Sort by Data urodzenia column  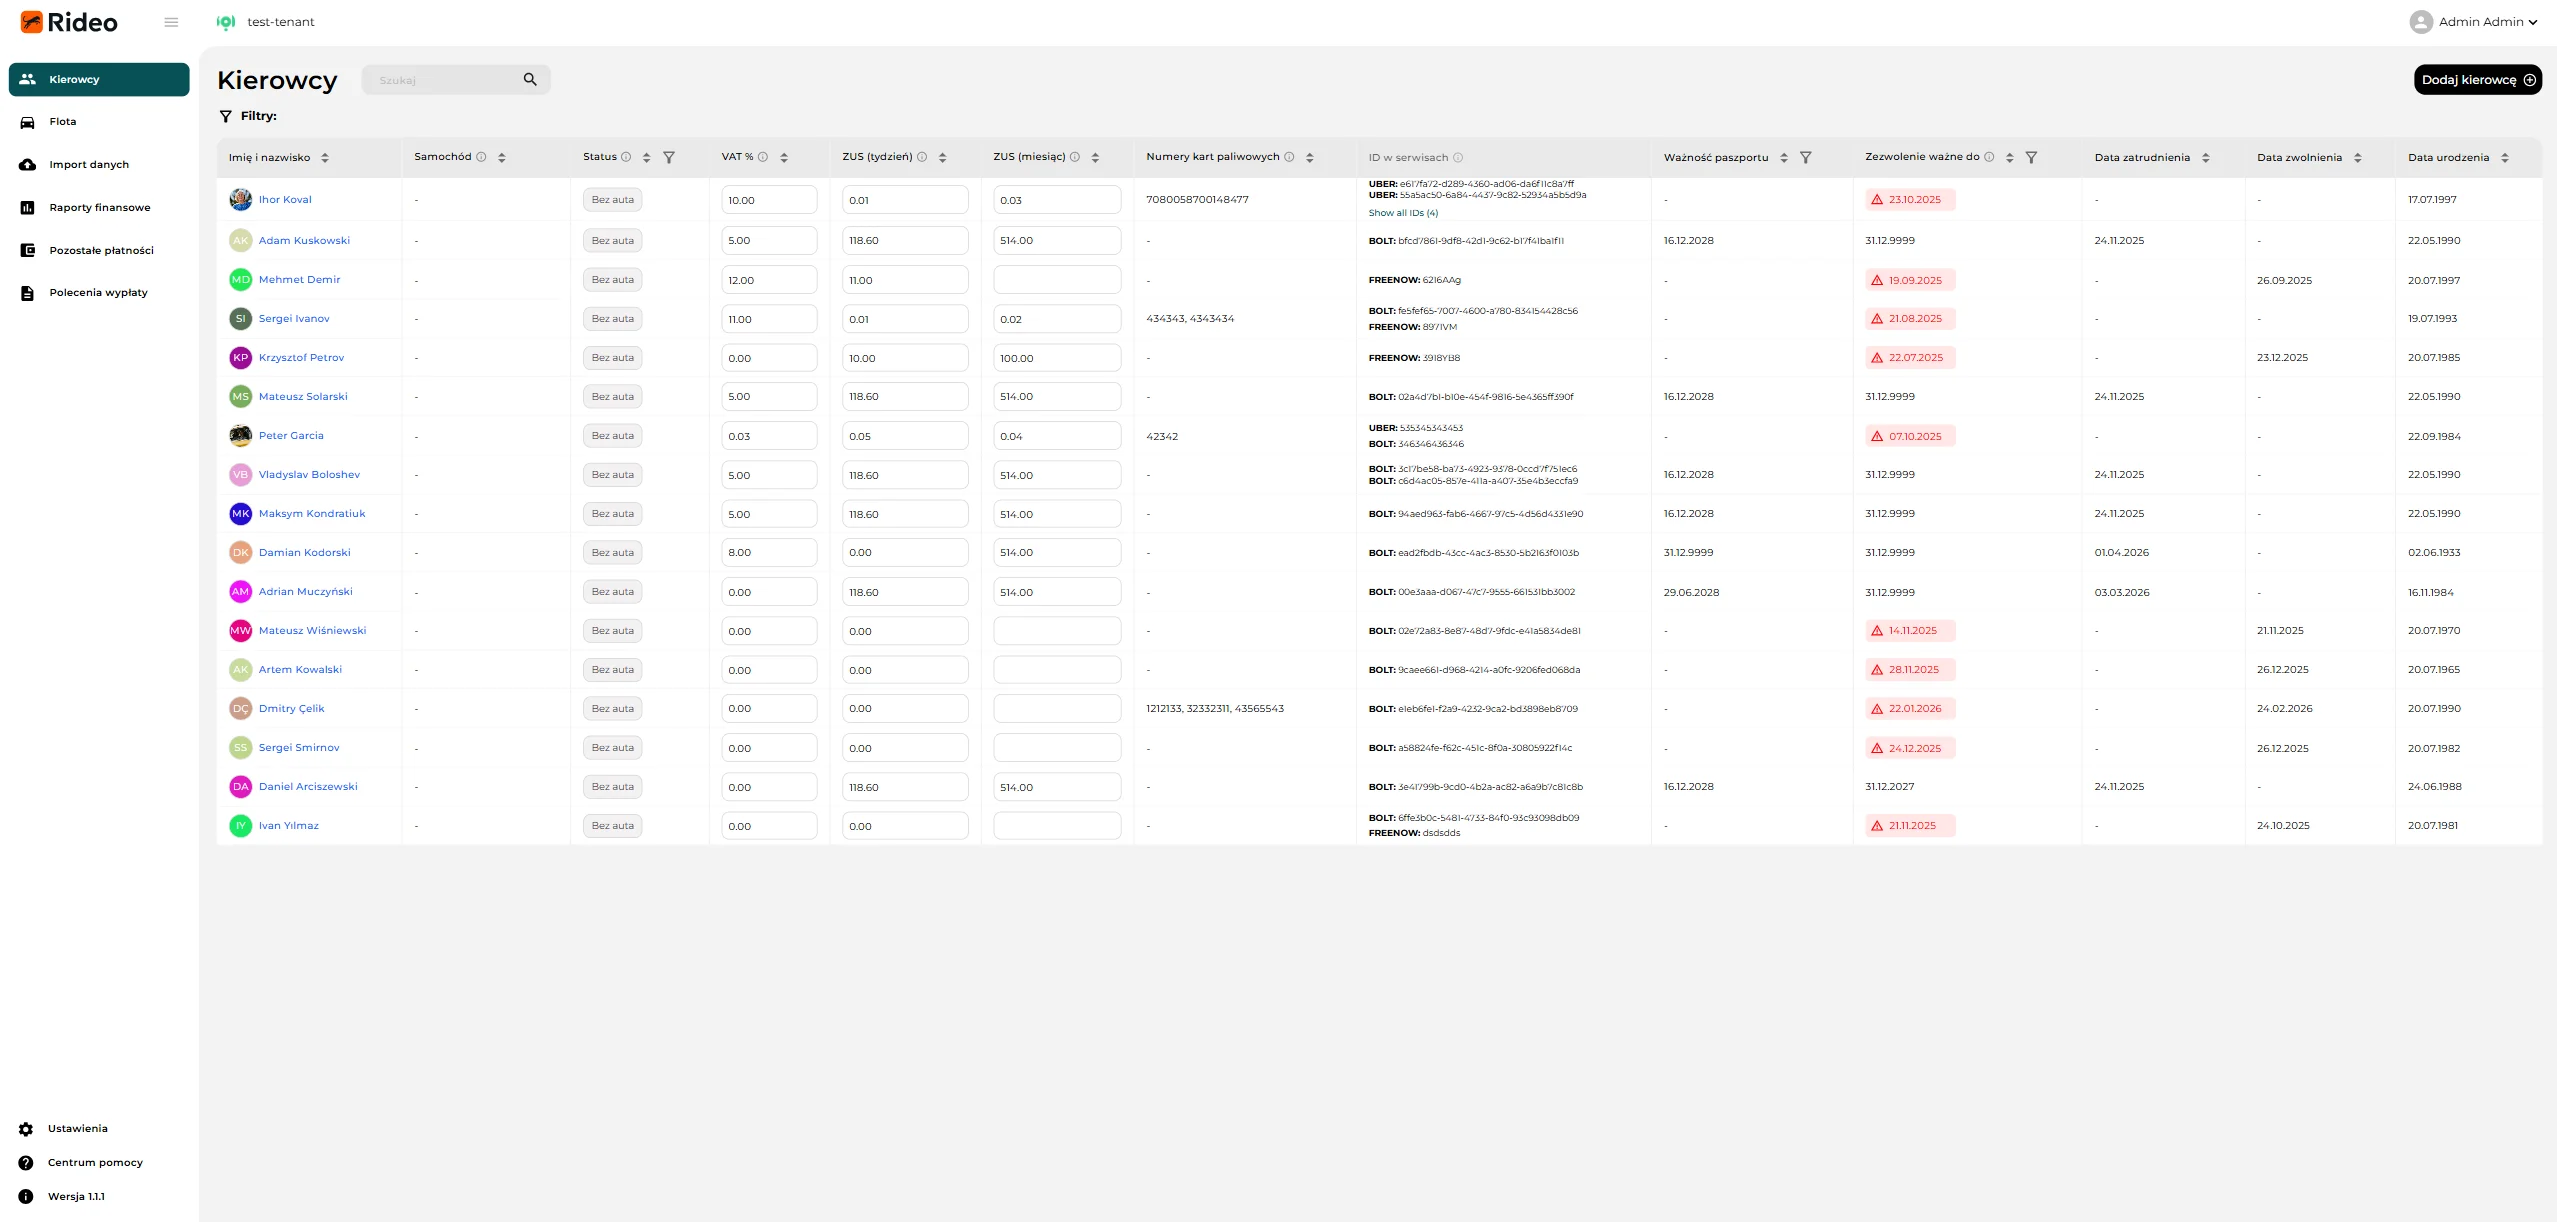coord(2505,158)
